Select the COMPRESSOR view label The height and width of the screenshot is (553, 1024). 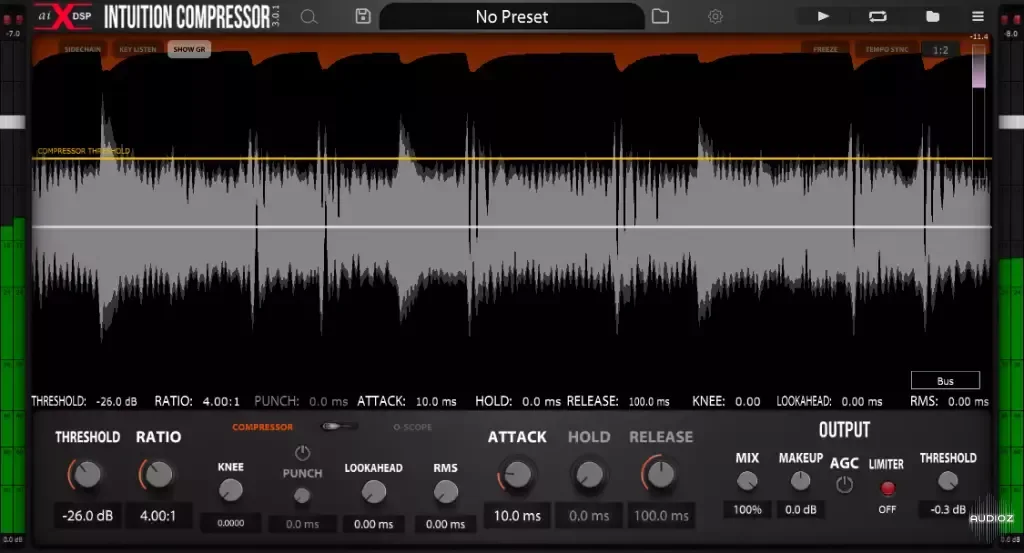pos(263,427)
